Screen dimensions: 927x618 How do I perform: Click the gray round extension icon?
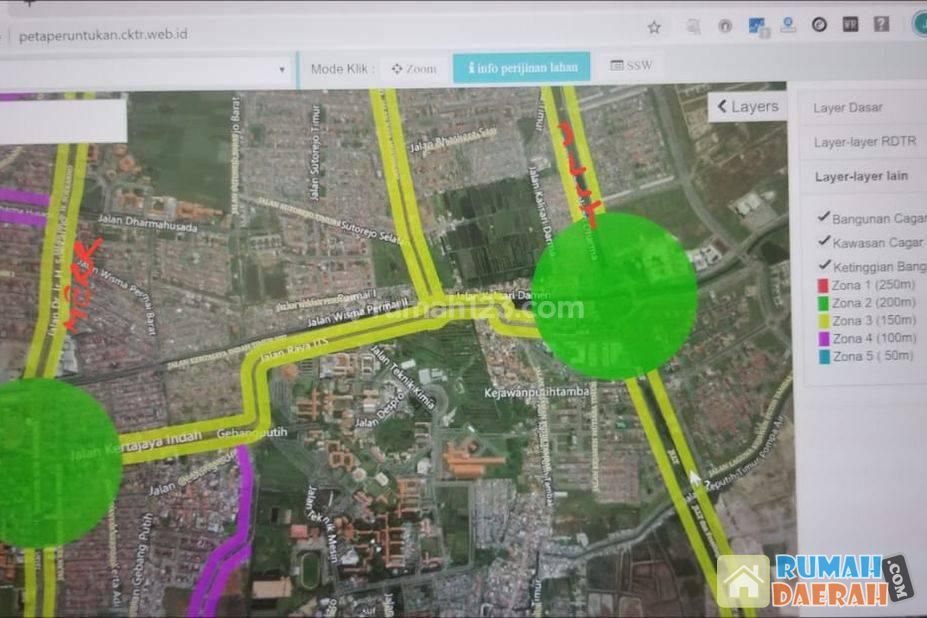click(725, 26)
